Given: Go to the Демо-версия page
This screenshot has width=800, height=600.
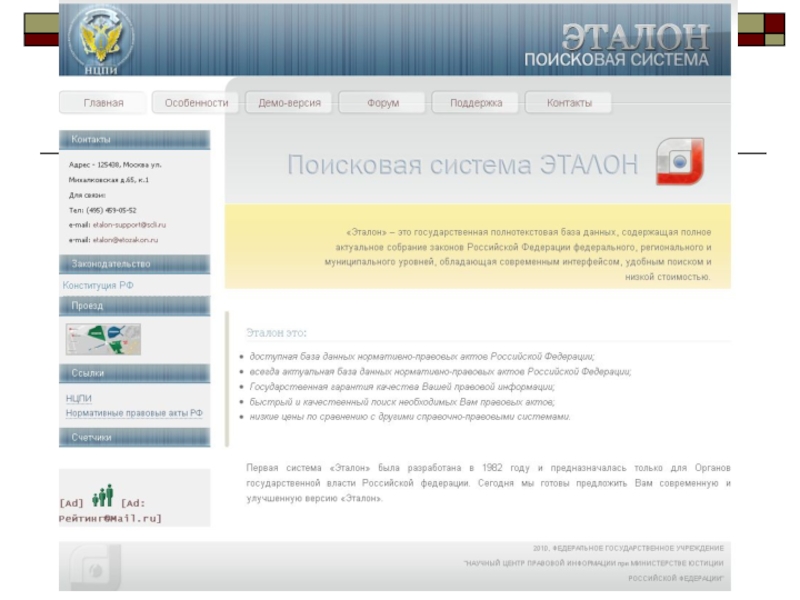Looking at the screenshot, I should tap(289, 103).
